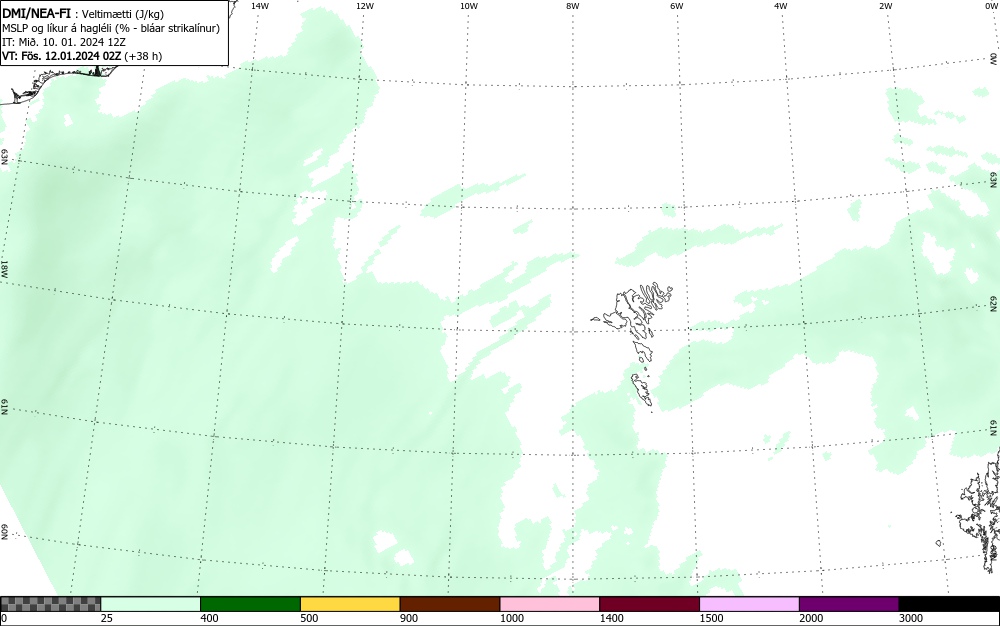Click the purple 2000–3000 legend swatch
Viewport: 1000px width, 626px height.
pos(849,604)
